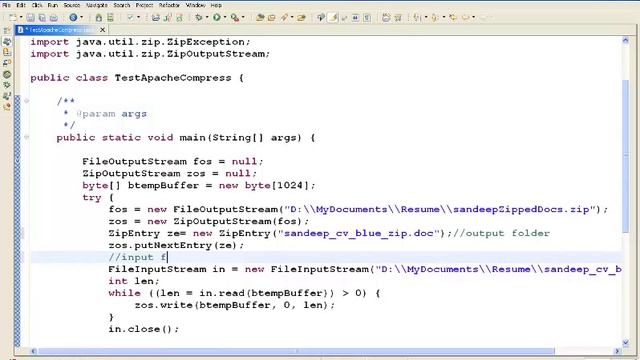Image resolution: width=640 pixels, height=360 pixels.
Task: Click the Save All toolbar icon
Action: (x=42, y=18)
